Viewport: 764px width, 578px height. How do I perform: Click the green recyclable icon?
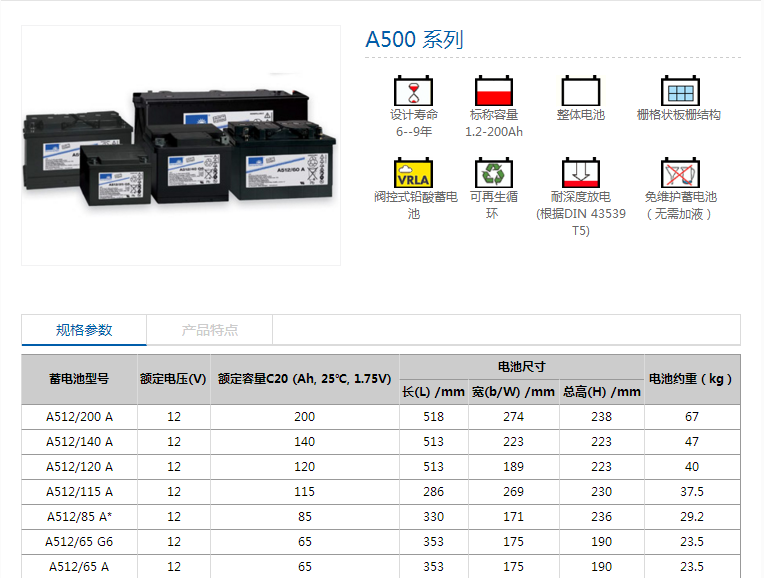click(493, 173)
